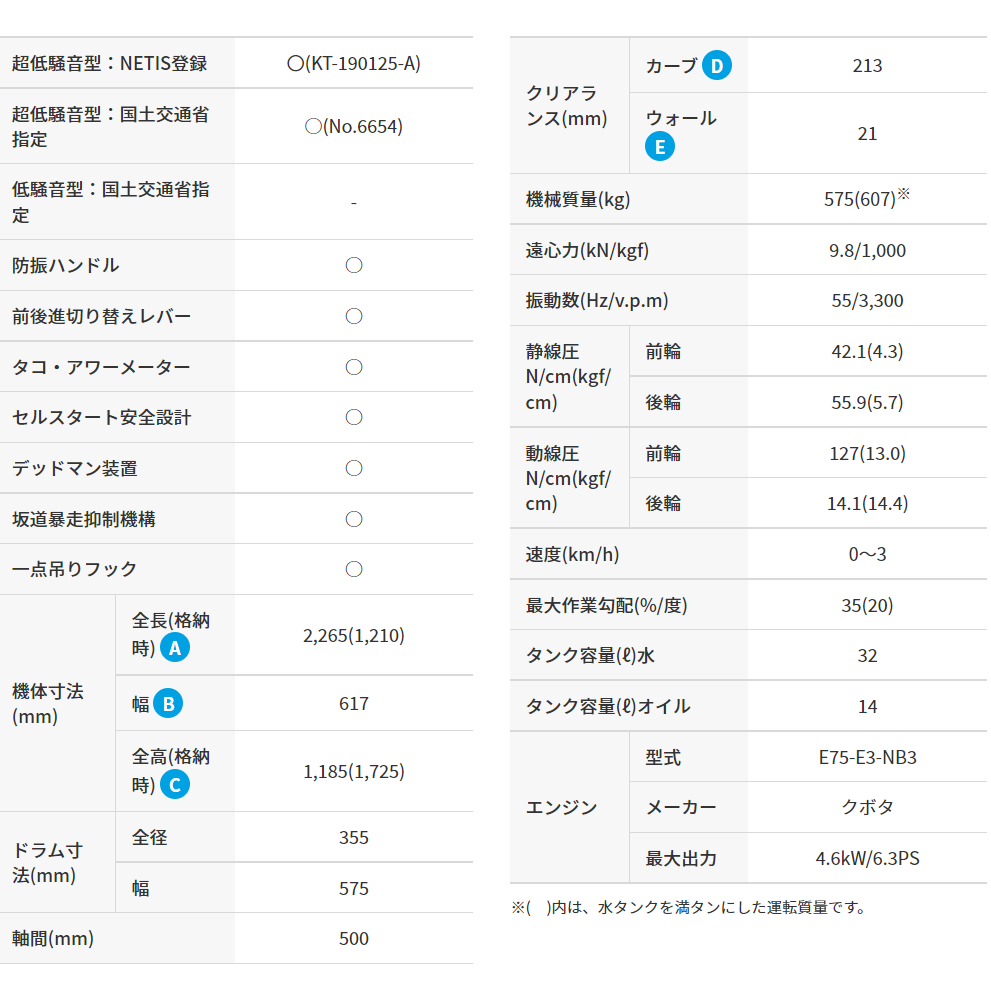This screenshot has width=991, height=991.
Task: Click the circle mark for 坂道暴走抑制機構
Action: click(x=353, y=519)
